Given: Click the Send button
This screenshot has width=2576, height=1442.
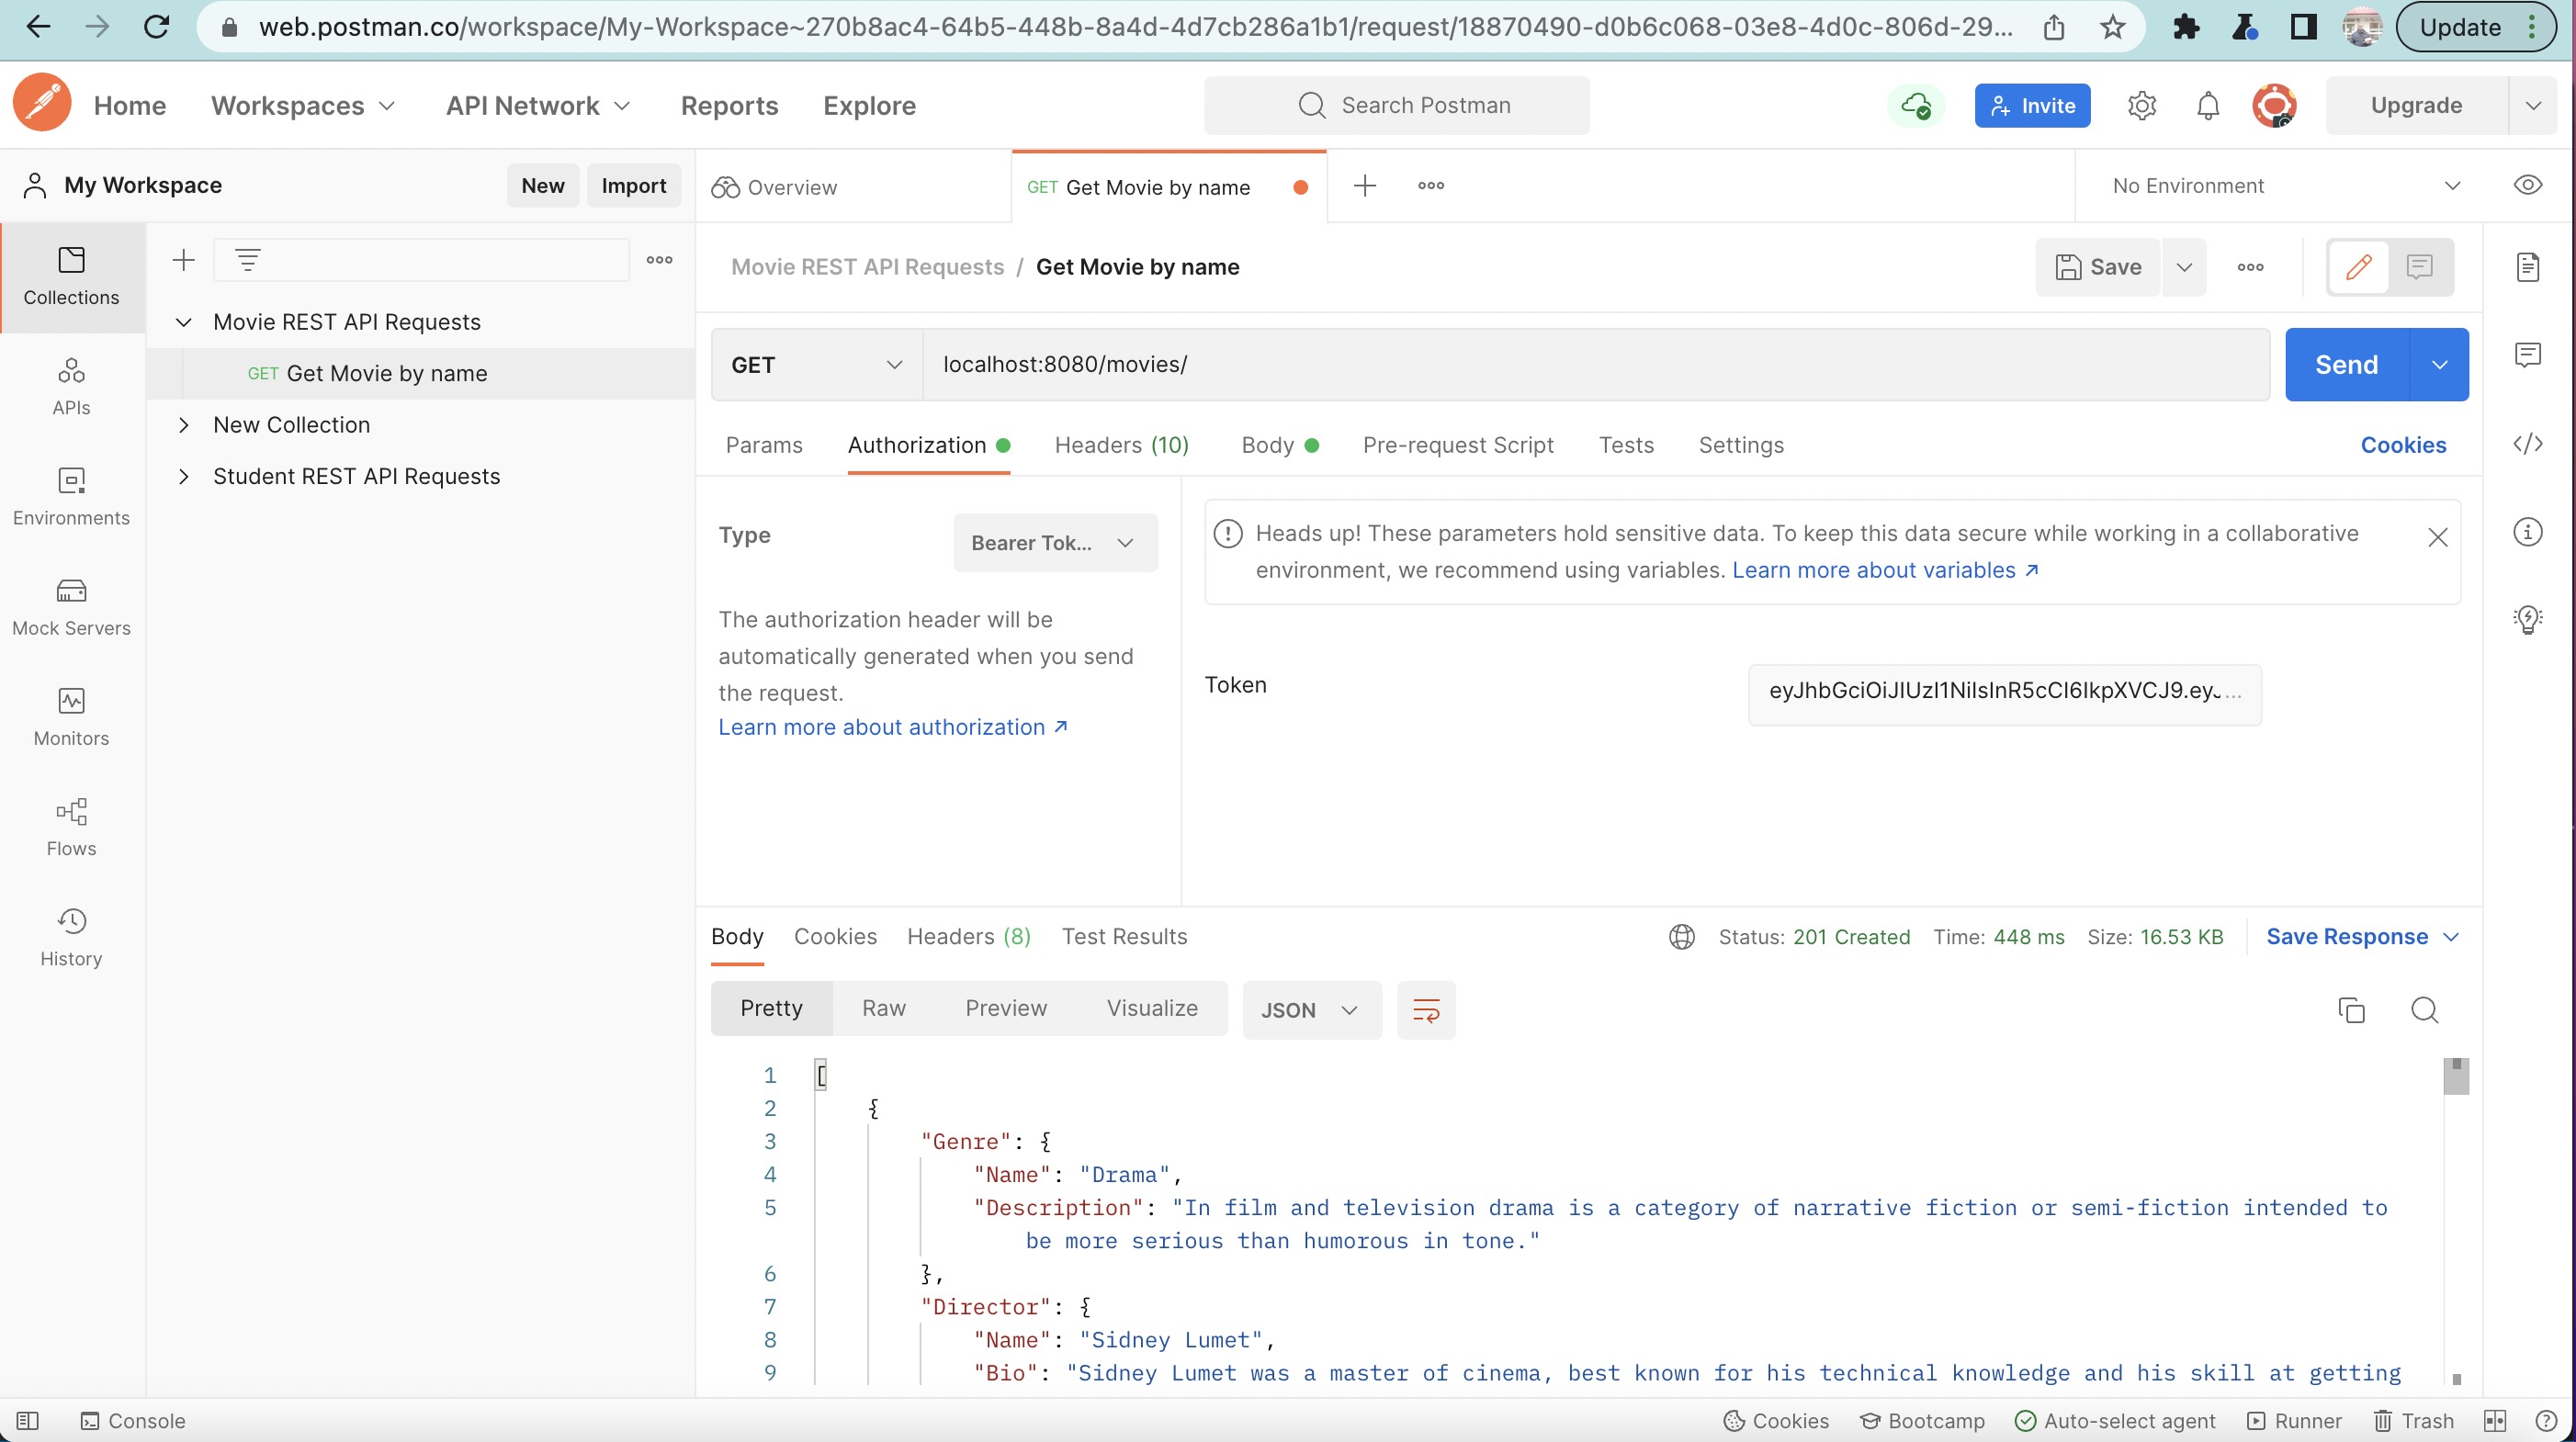Looking at the screenshot, I should tap(2346, 365).
